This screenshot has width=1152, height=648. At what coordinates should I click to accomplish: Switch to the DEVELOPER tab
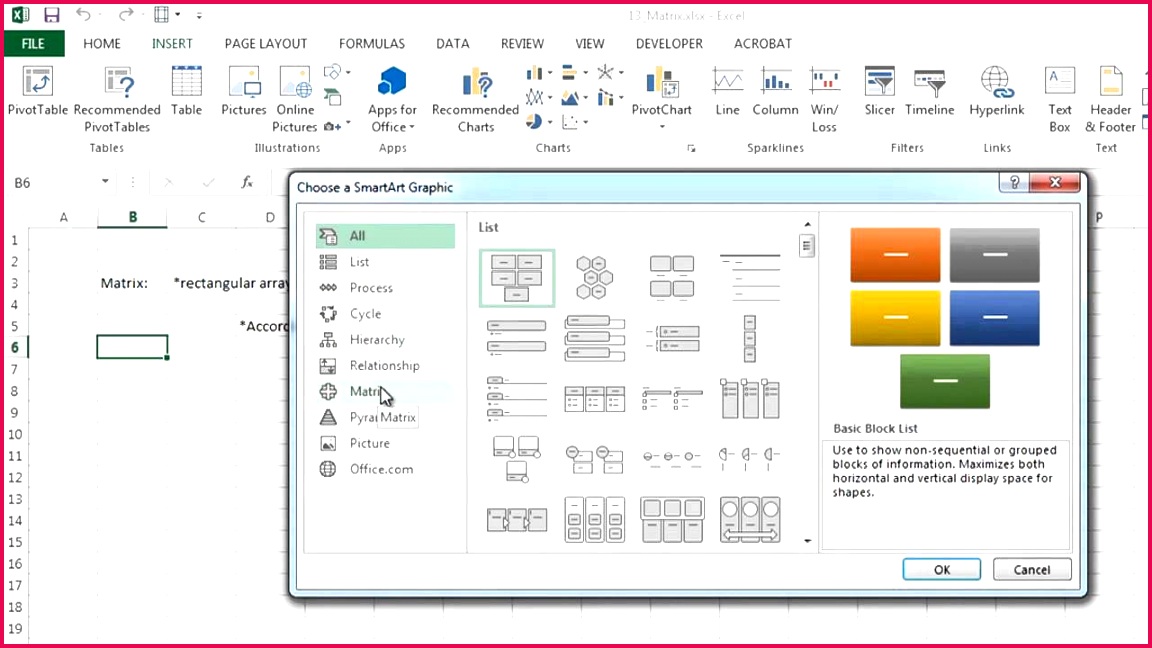pos(669,43)
